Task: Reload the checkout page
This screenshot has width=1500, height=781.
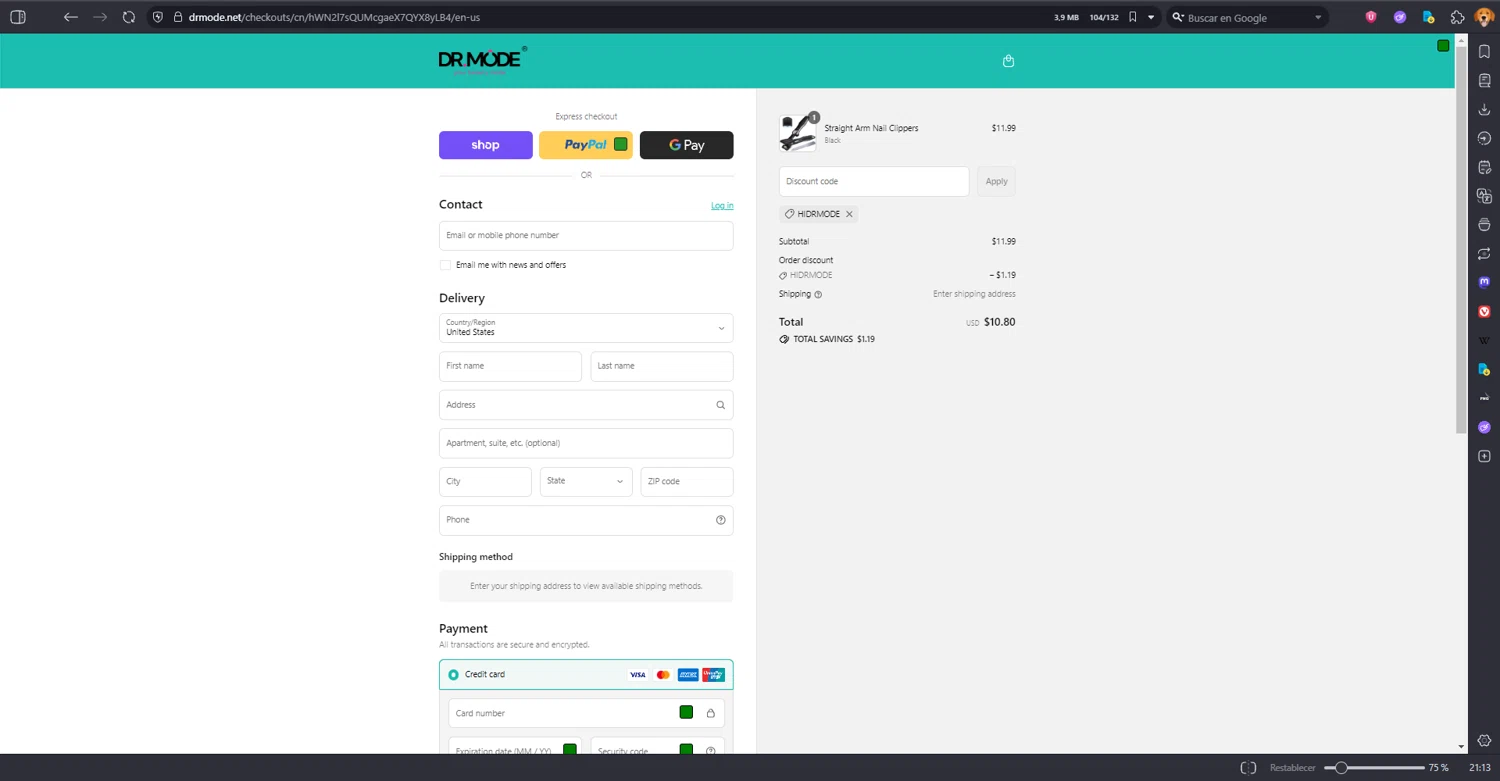Action: [129, 17]
